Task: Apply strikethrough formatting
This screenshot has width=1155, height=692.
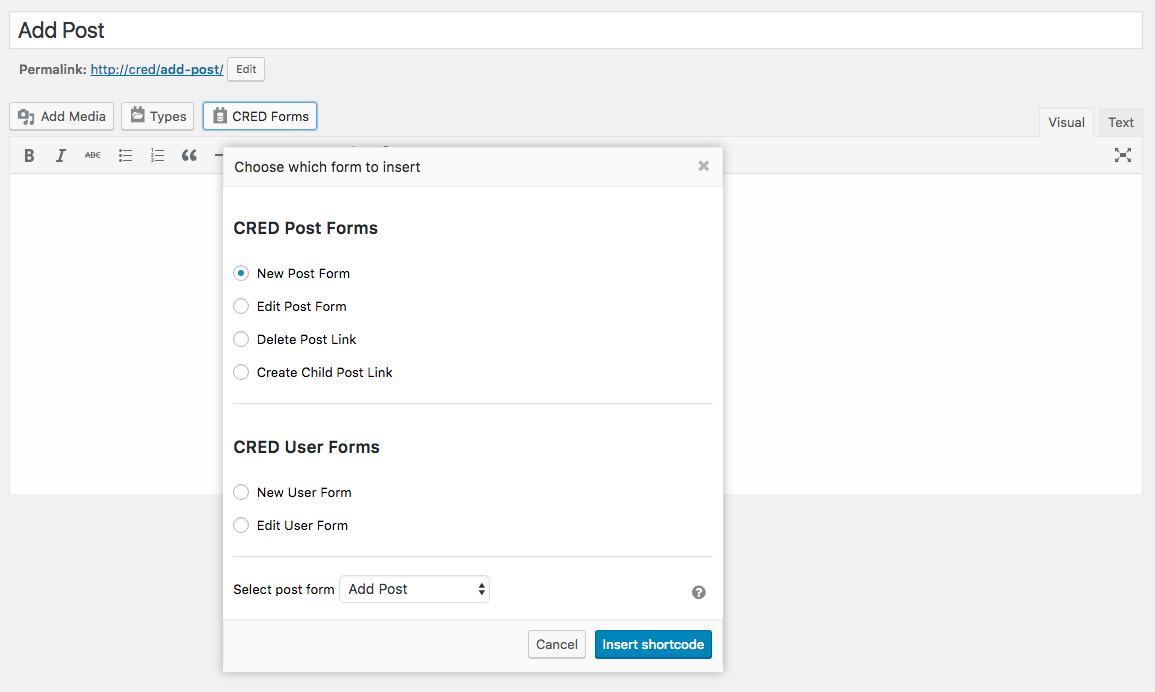Action: [x=93, y=155]
